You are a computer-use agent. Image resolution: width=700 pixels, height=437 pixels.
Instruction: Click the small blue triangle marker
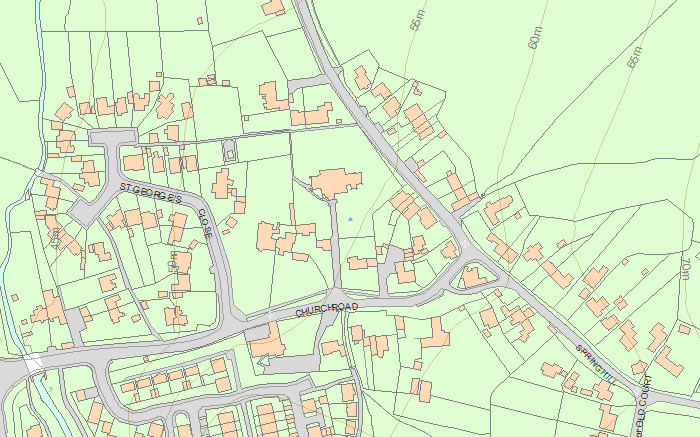350,219
